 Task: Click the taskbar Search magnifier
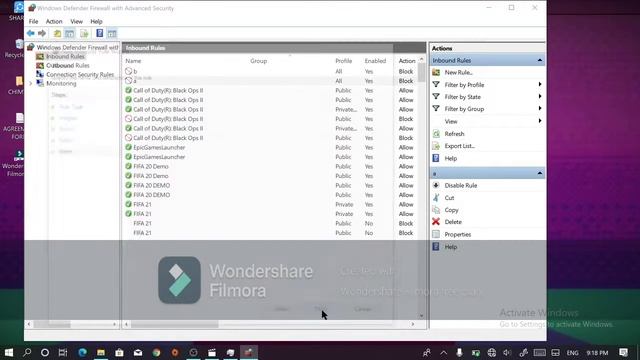(x=27, y=352)
